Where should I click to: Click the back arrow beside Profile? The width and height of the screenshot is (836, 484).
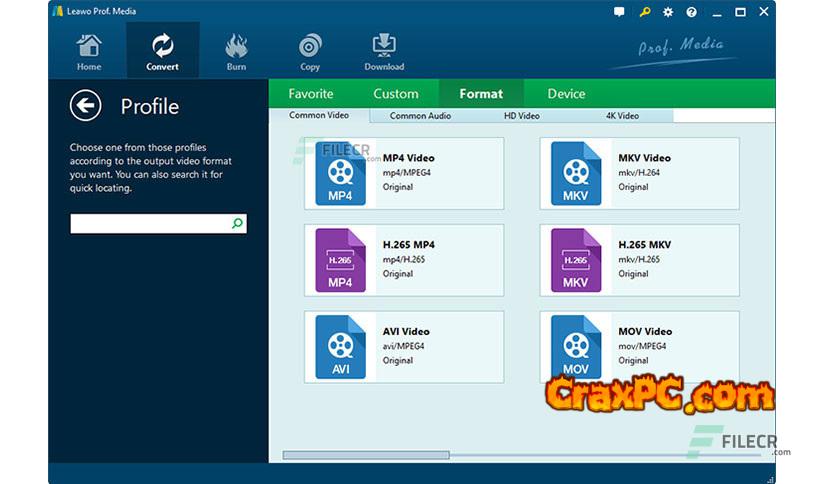86,105
